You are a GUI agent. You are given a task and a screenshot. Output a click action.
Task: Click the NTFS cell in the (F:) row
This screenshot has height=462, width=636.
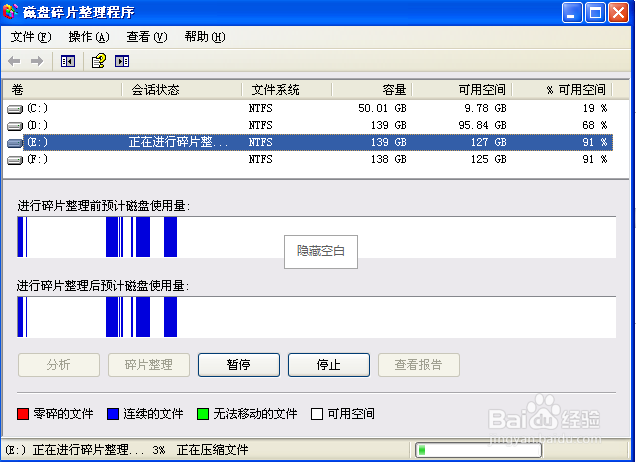pos(260,159)
